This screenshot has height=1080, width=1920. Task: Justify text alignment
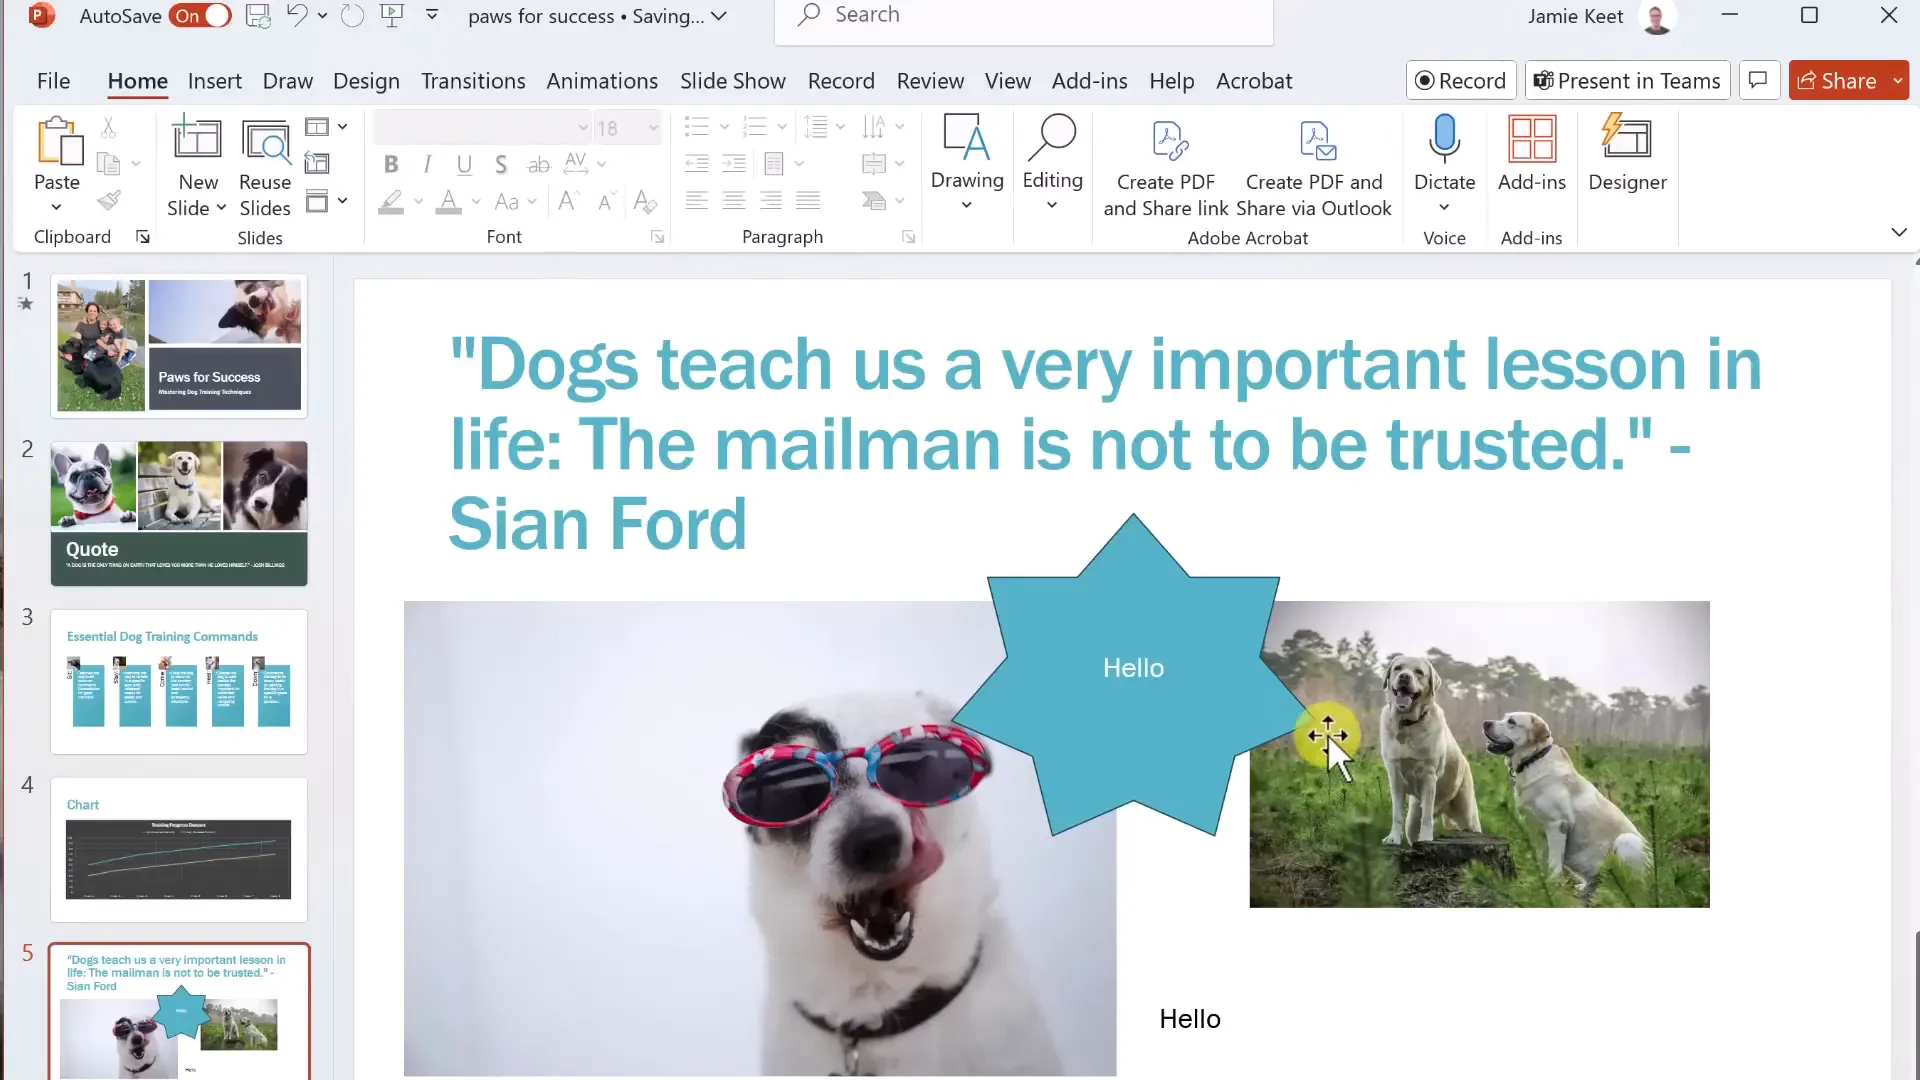[x=808, y=201]
